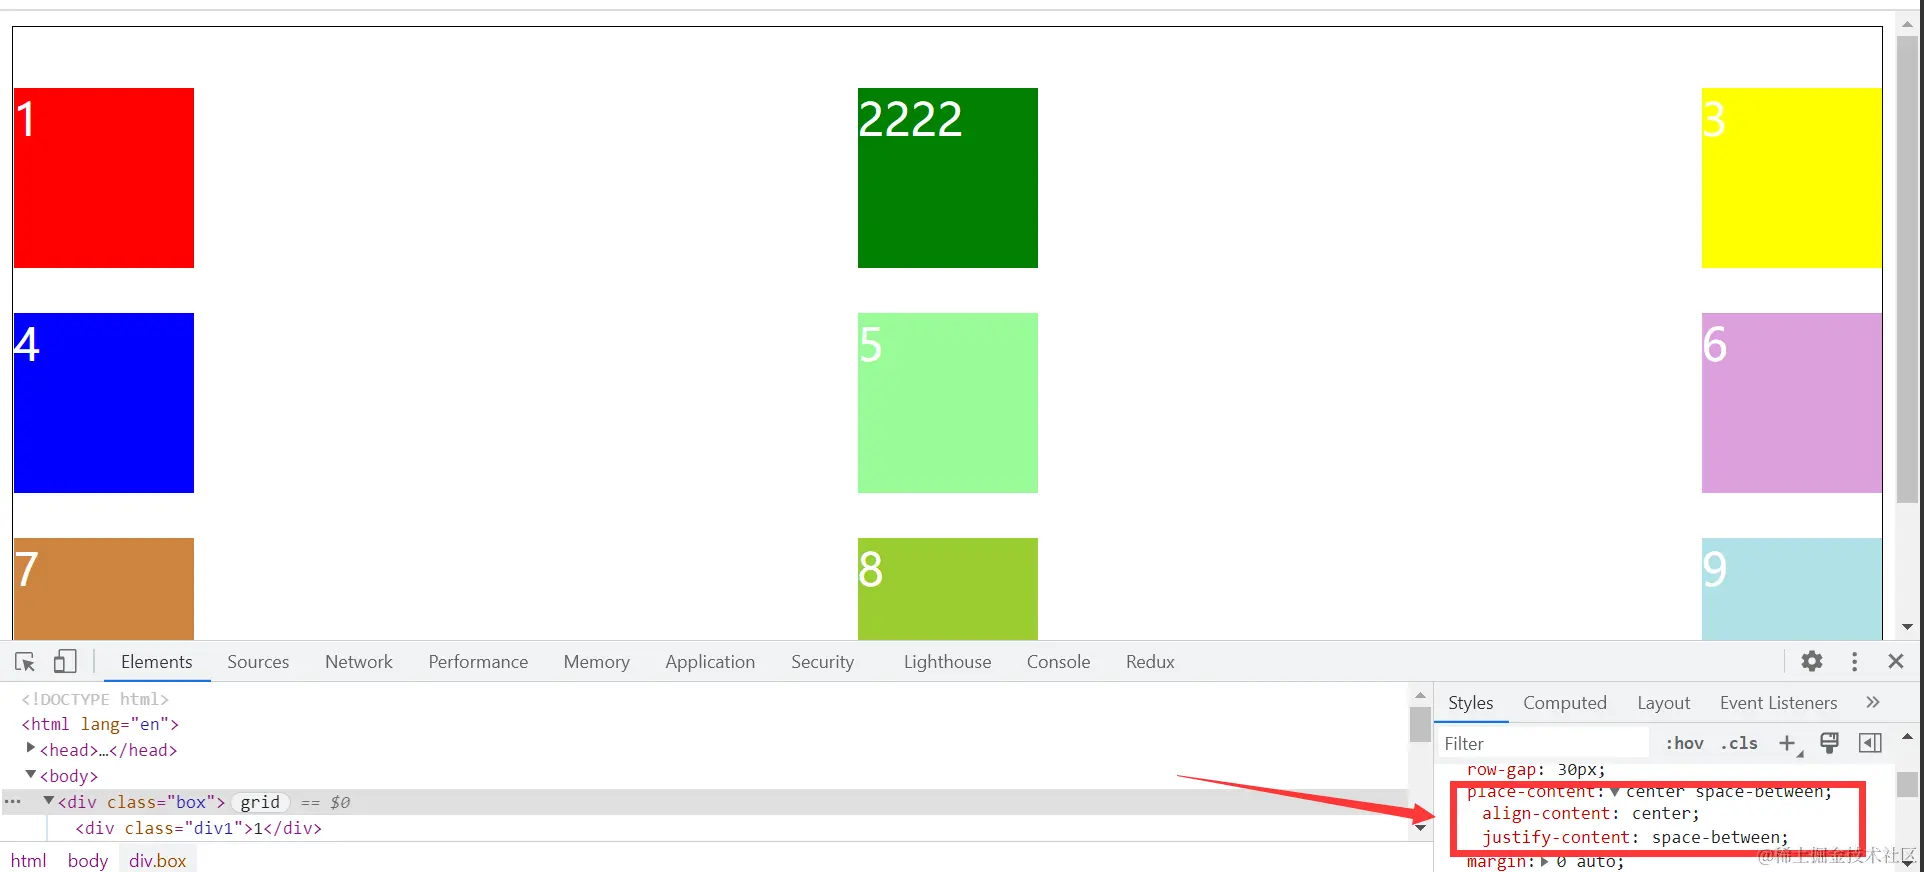This screenshot has width=1924, height=872.
Task: Open the Event Listeners sub-tab
Action: click(1778, 703)
